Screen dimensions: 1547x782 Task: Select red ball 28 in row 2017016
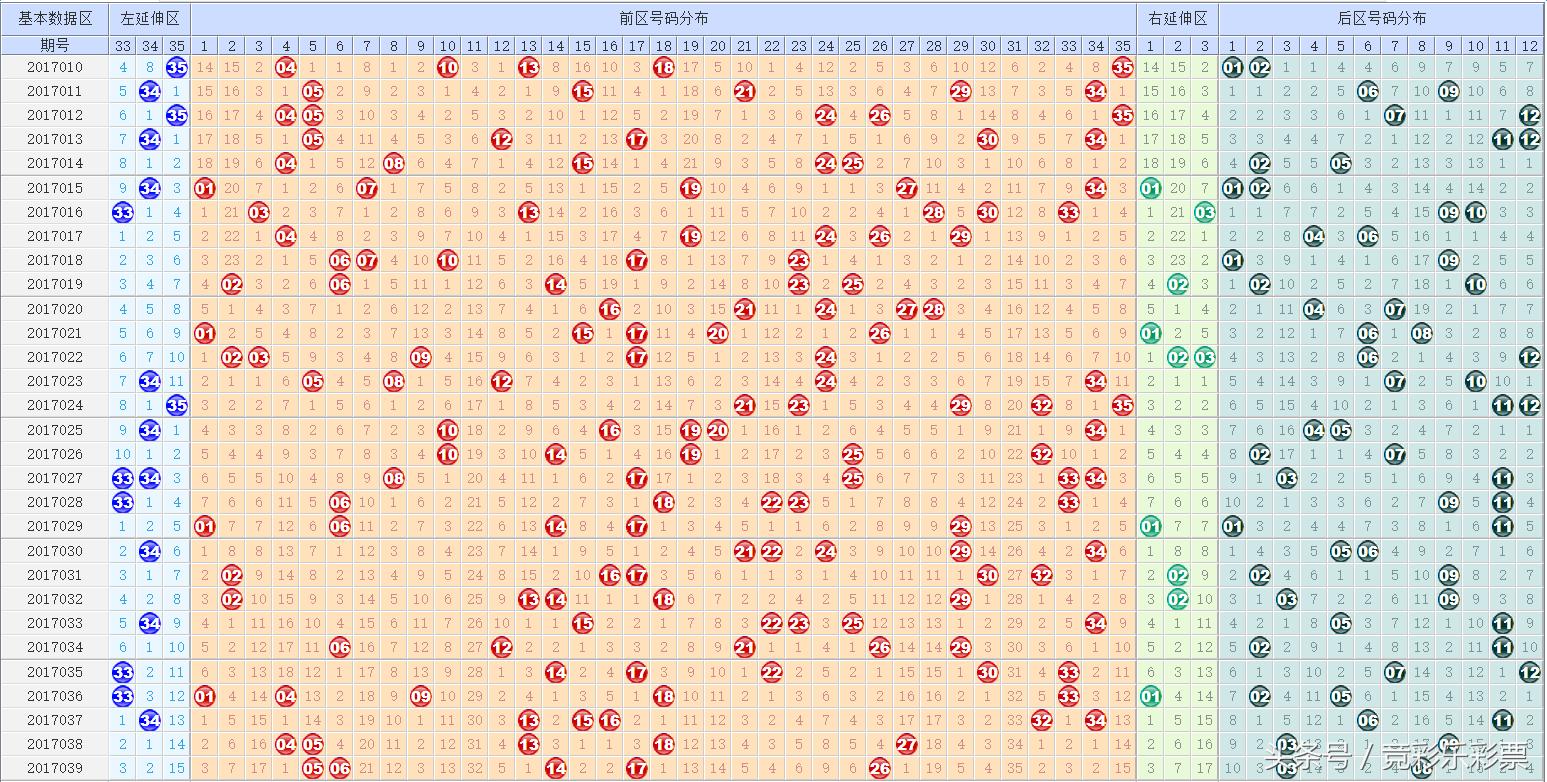pyautogui.click(x=934, y=212)
